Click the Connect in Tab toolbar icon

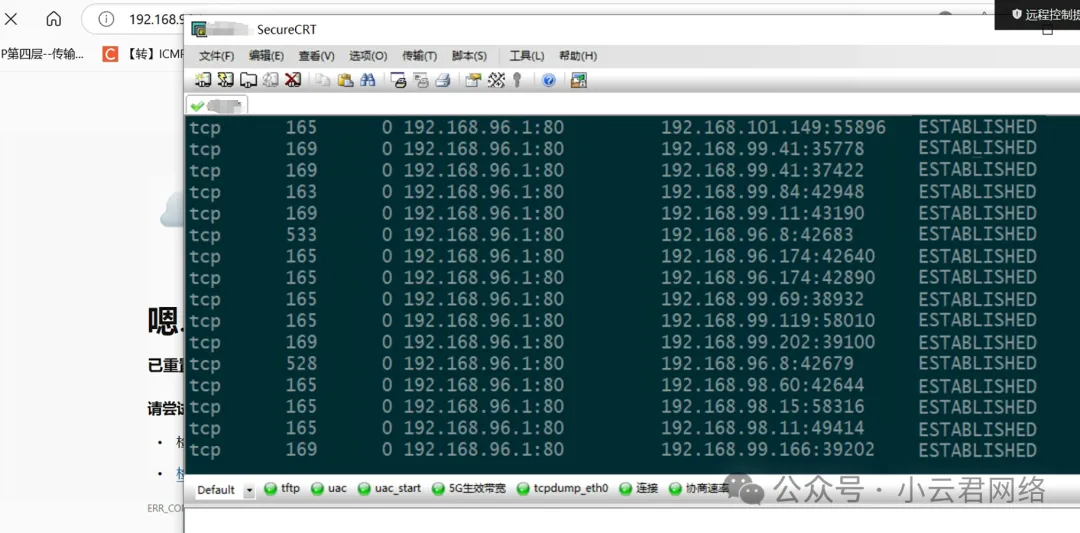248,80
